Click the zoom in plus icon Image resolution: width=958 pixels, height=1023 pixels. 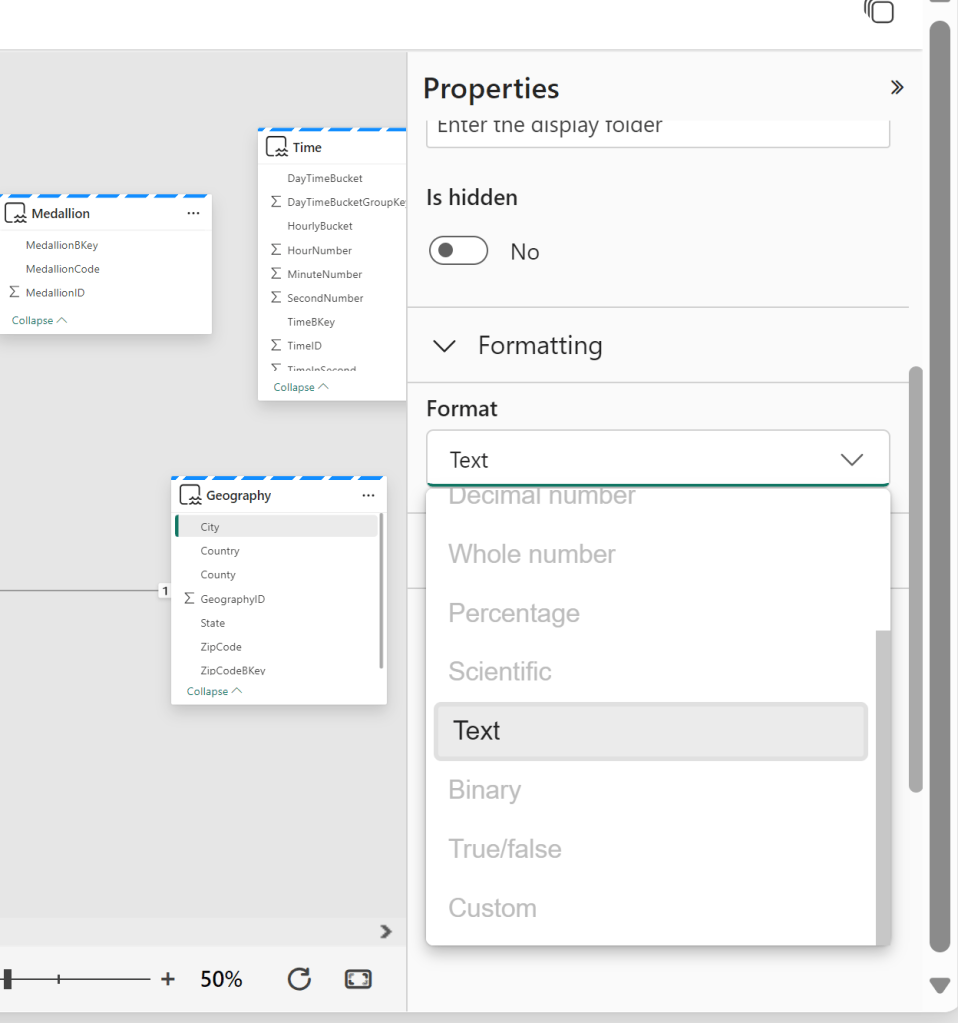(x=168, y=979)
